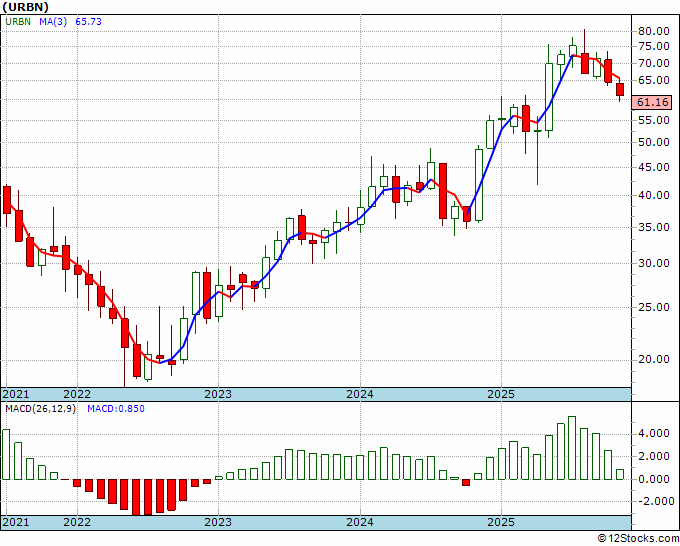Screen dimensions: 680x546
Task: Click 2023 on the price chart timeline
Action: [x=218, y=394]
